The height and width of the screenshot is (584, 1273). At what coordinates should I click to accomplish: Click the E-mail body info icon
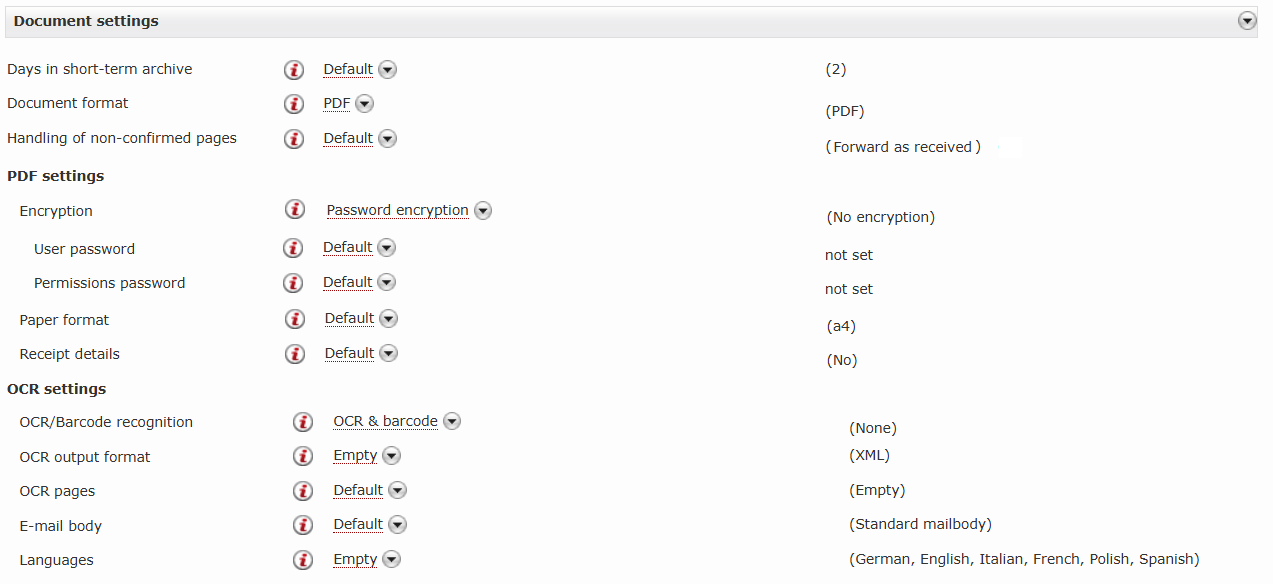303,525
